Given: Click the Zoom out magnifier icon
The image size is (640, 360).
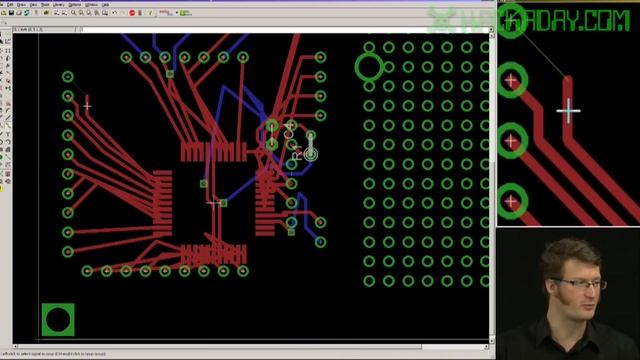Looking at the screenshot, I should click(x=89, y=13).
